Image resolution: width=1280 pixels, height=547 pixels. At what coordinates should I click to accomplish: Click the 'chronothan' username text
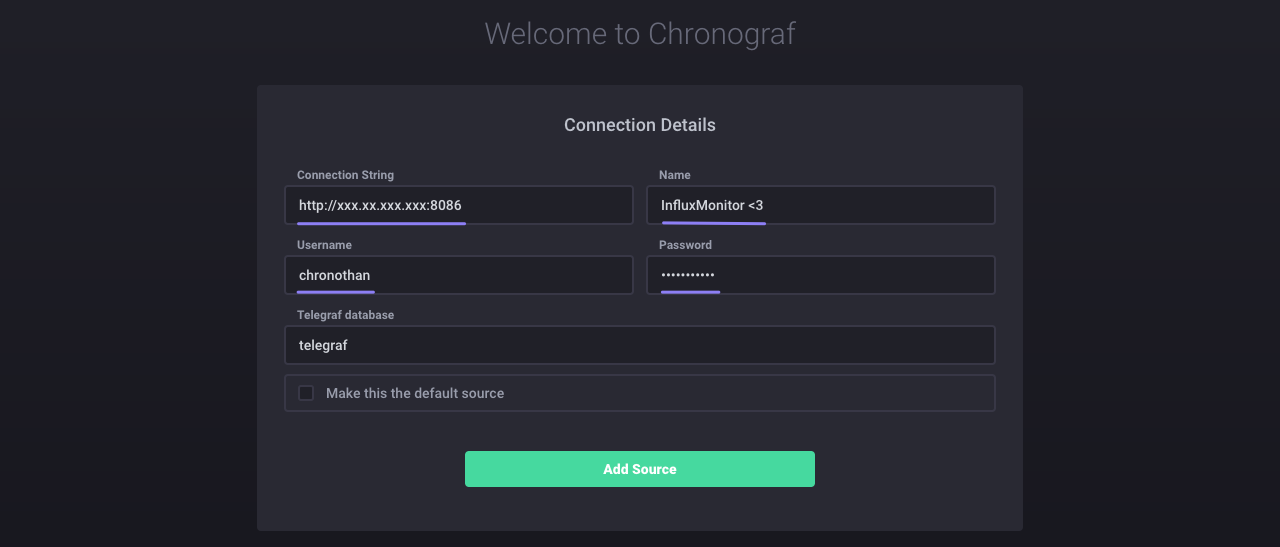tap(335, 275)
